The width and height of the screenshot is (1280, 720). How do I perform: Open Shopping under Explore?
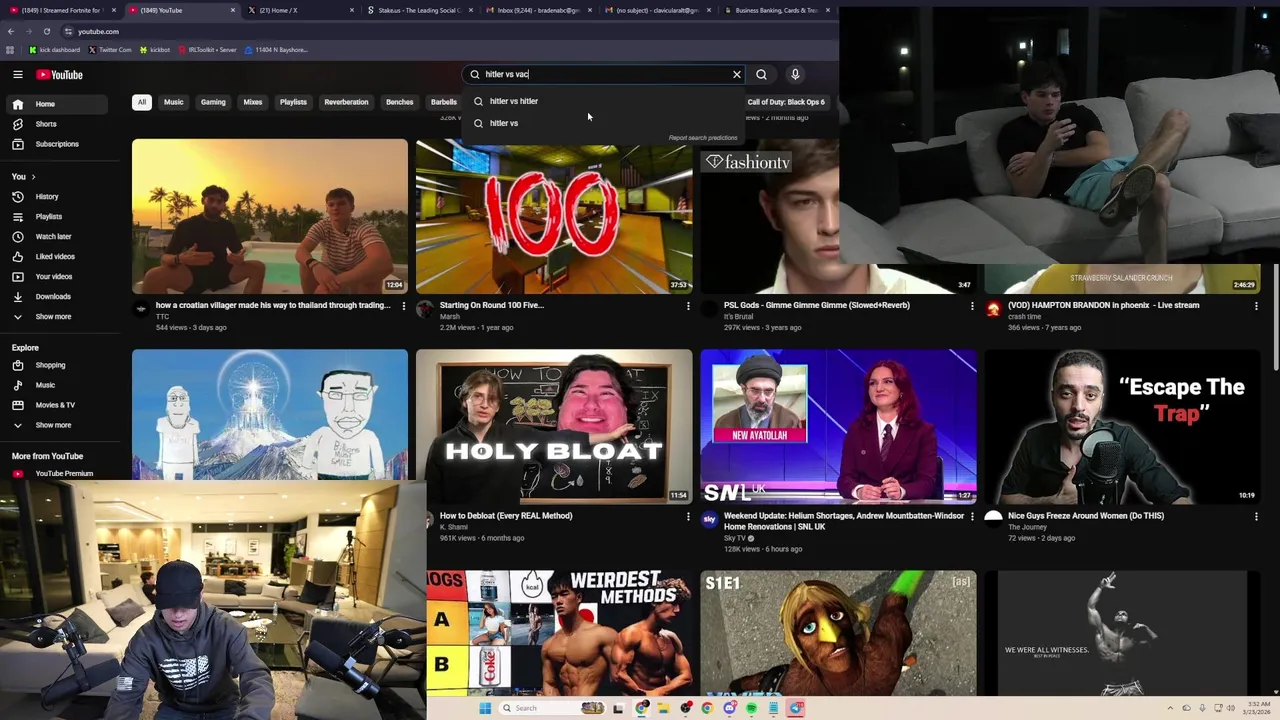(x=58, y=365)
